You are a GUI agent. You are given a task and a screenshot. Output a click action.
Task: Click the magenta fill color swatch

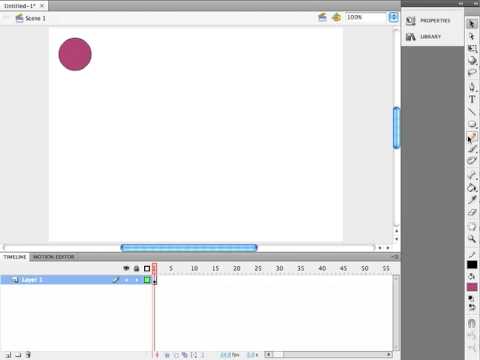(472, 287)
